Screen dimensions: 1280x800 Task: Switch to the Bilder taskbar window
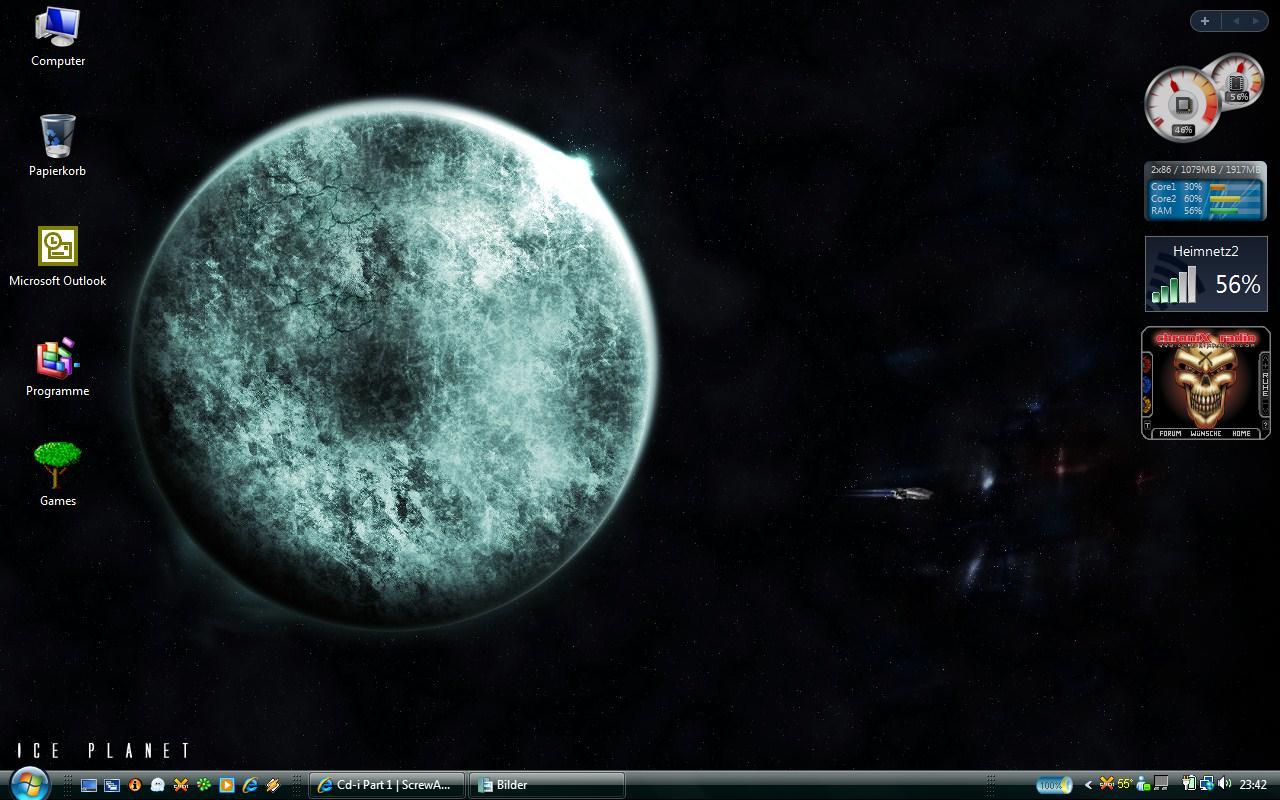(x=546, y=785)
